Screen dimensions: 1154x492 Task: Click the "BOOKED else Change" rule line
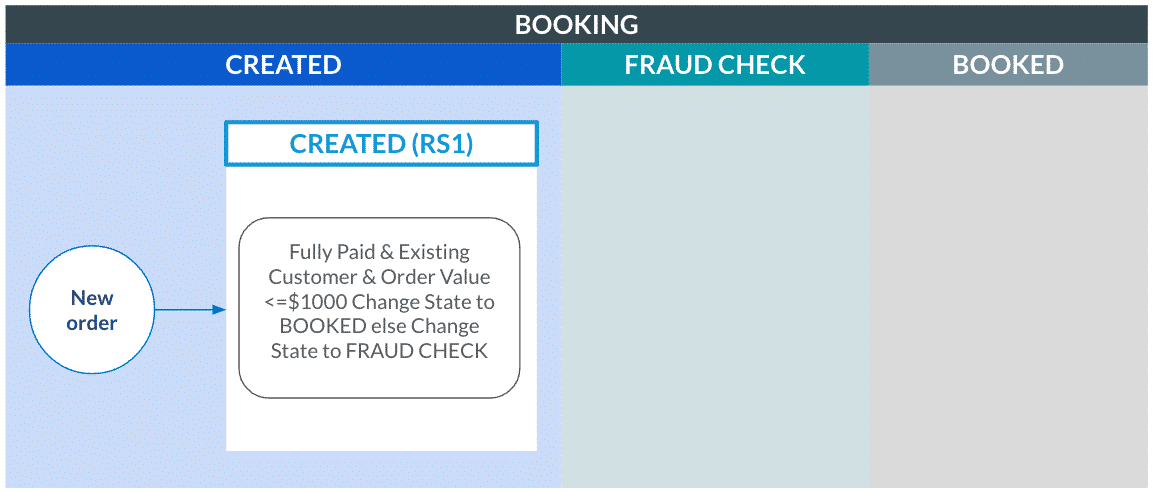pos(379,326)
